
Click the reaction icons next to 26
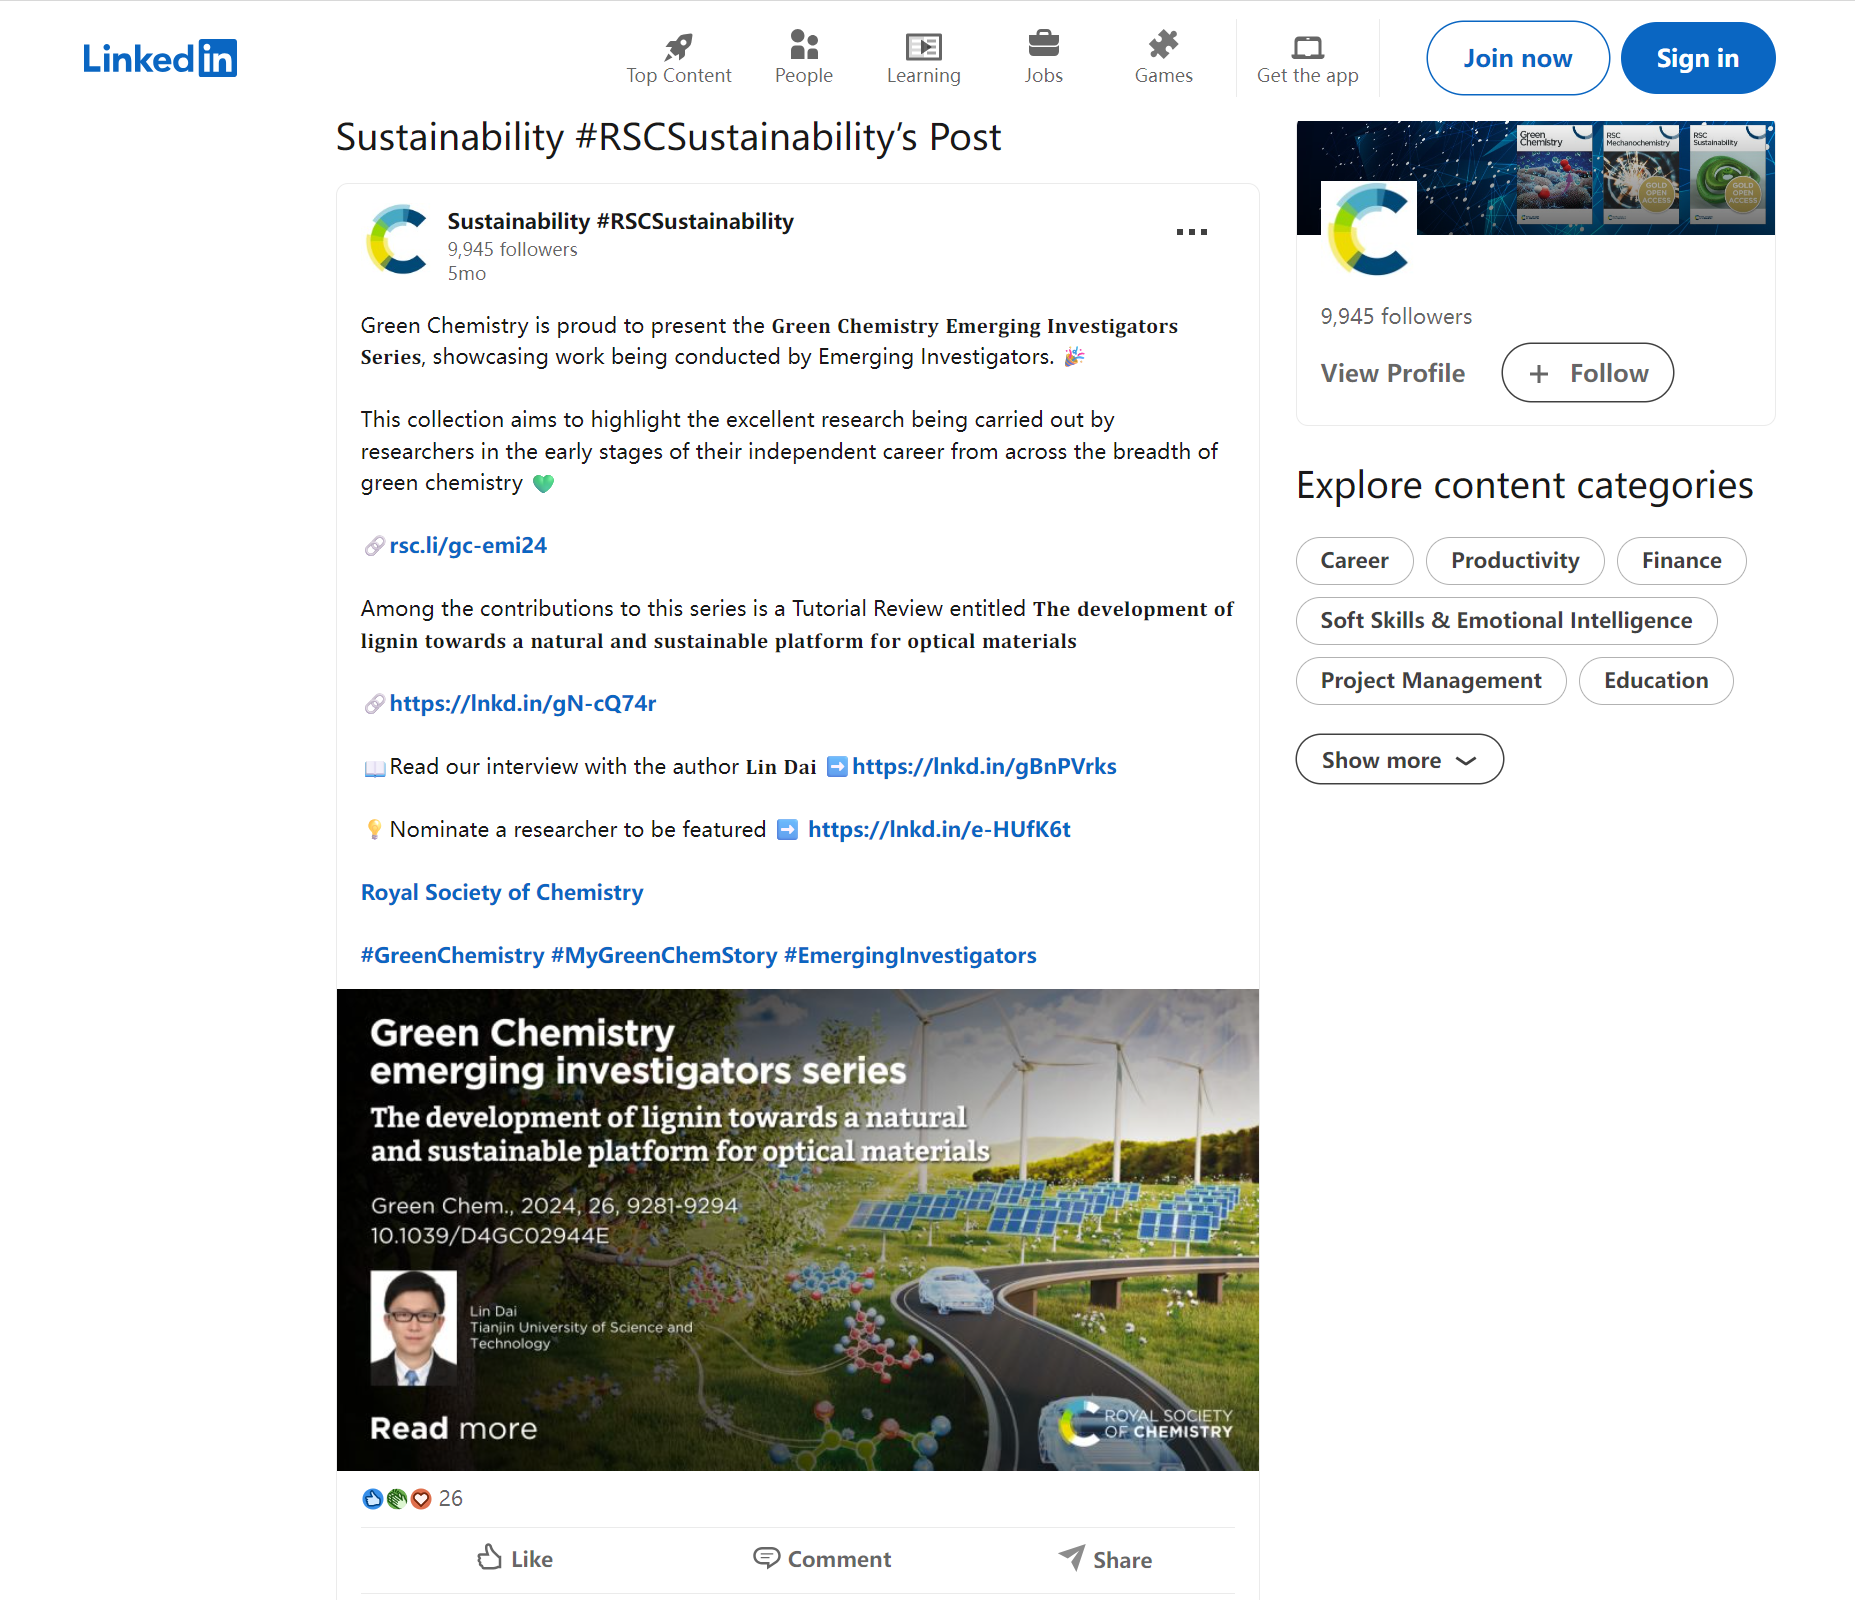[396, 1498]
